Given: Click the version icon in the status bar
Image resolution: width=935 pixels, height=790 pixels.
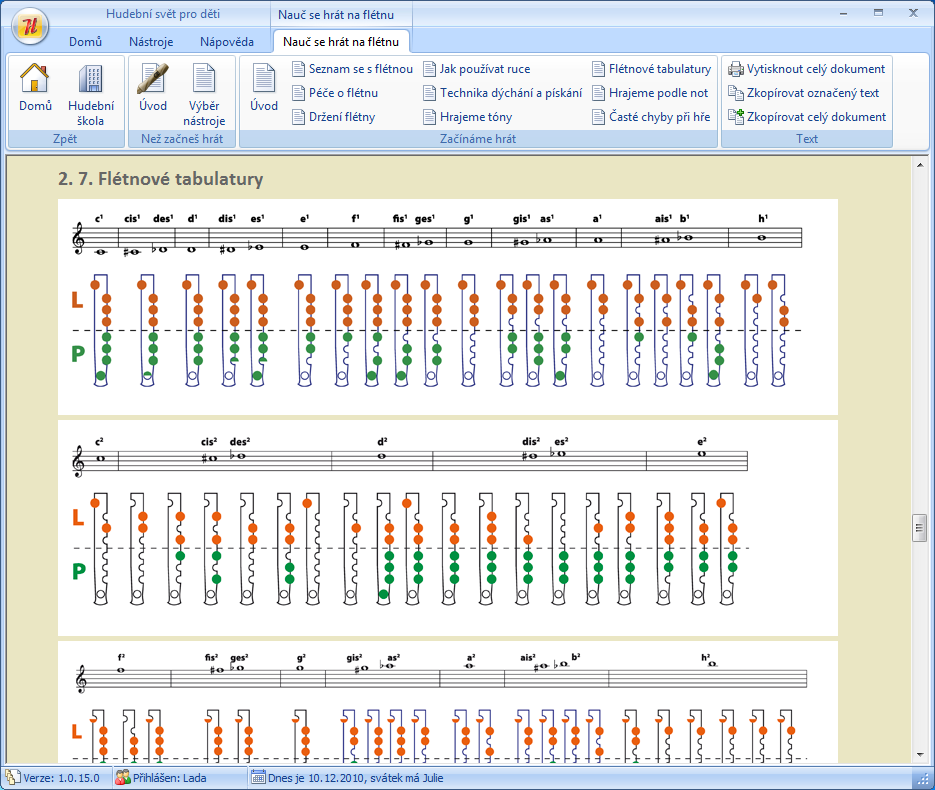Looking at the screenshot, I should pos(13,777).
